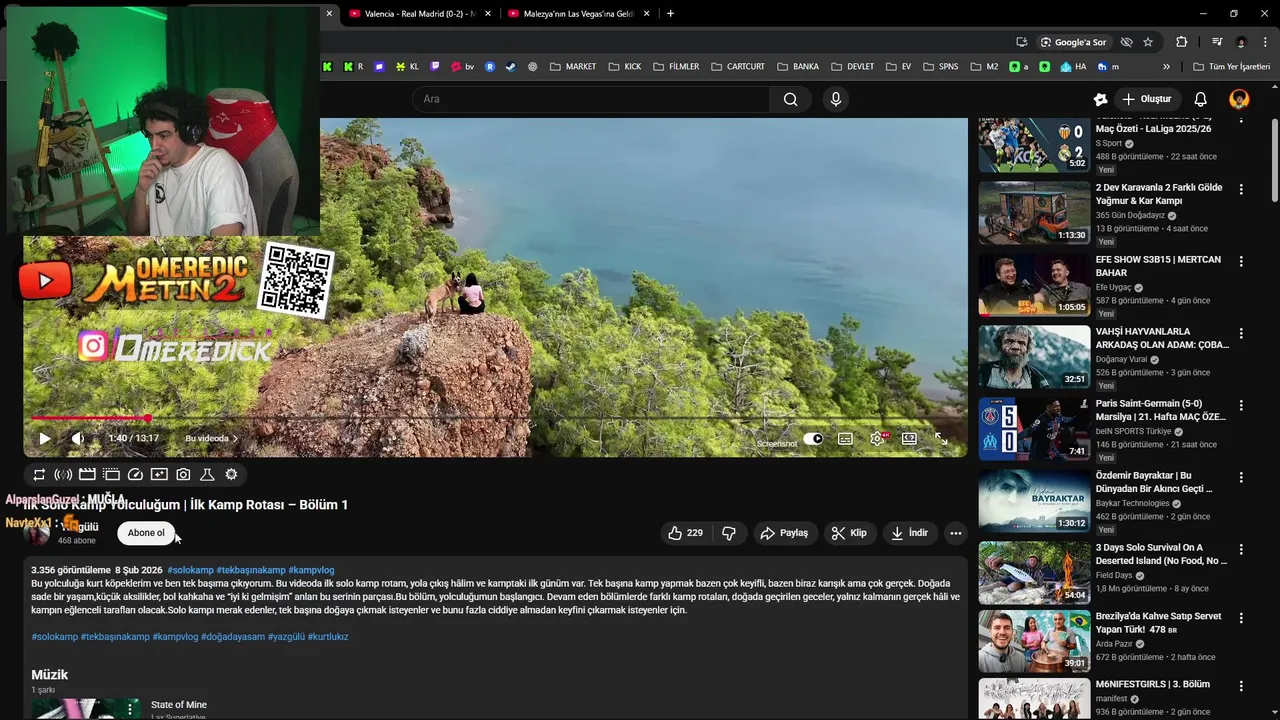Screen dimensions: 1280x720
Task: Open the Chrome extensions puzzle icon
Action: click(x=1182, y=42)
